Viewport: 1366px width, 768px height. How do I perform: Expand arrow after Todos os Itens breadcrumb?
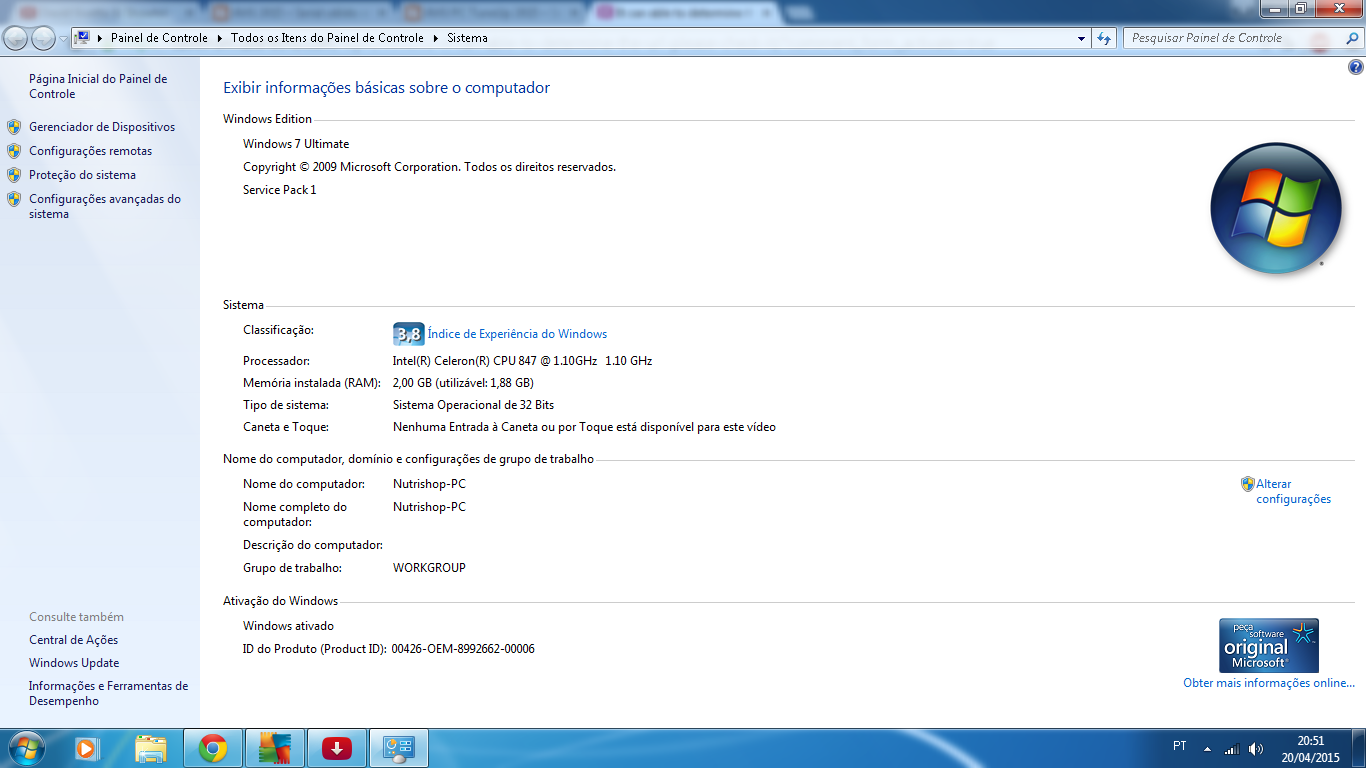tap(435, 38)
